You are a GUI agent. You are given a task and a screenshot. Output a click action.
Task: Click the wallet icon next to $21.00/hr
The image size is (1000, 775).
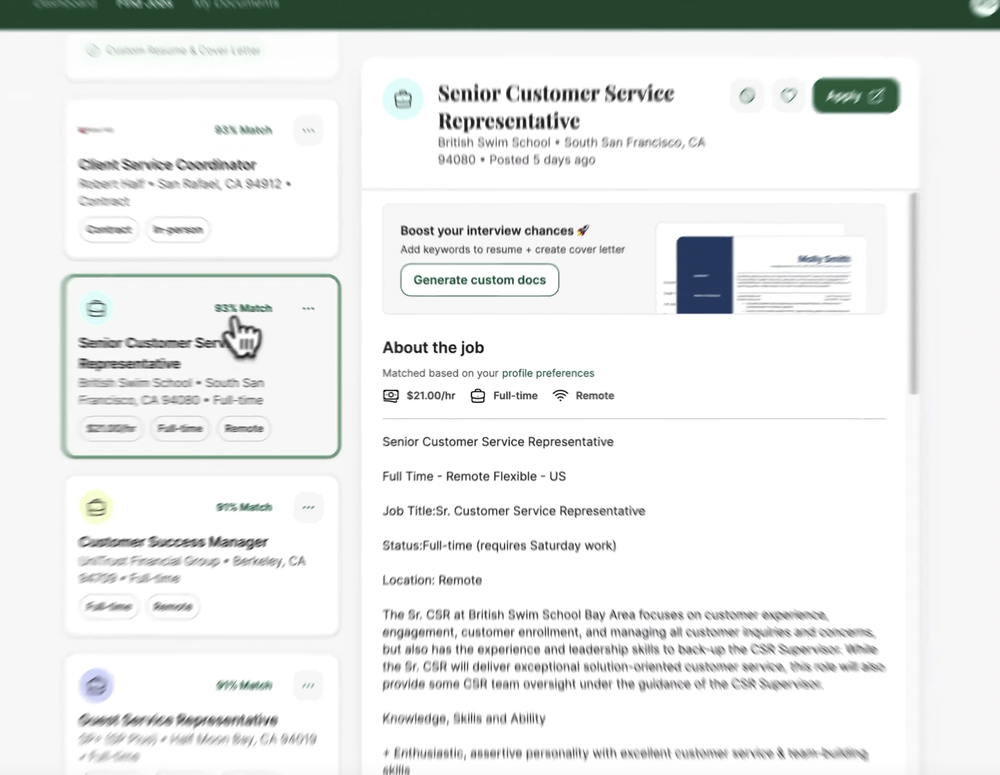point(390,395)
